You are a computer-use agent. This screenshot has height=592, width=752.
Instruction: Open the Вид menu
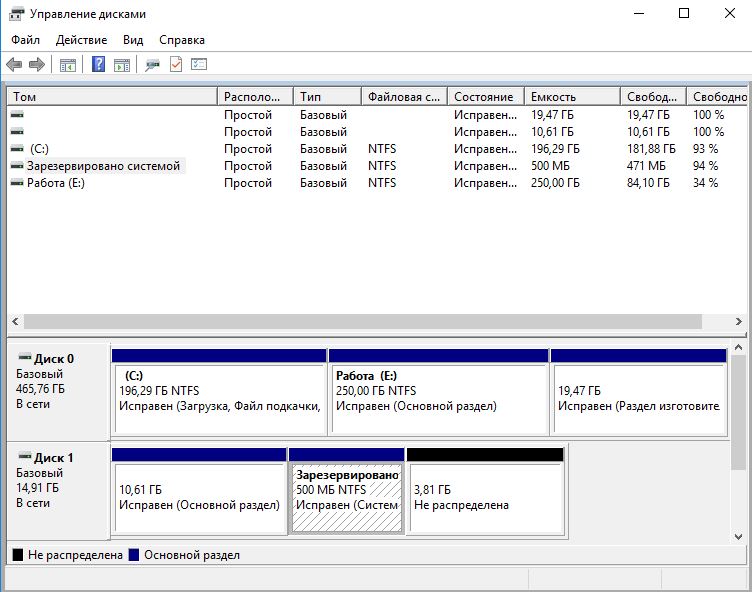coord(133,40)
